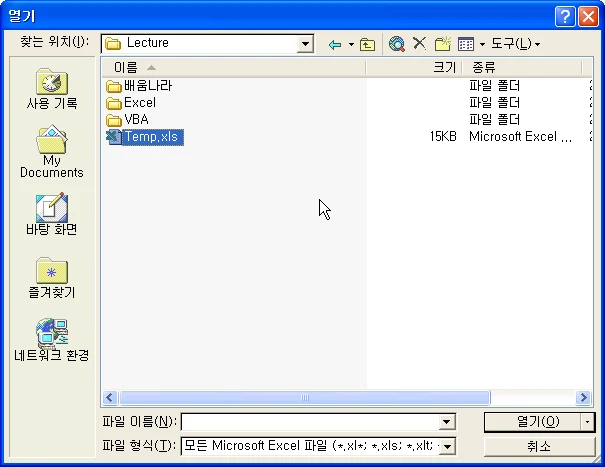The image size is (605, 467).
Task: Sort by the 이름 column header
Action: click(x=234, y=68)
